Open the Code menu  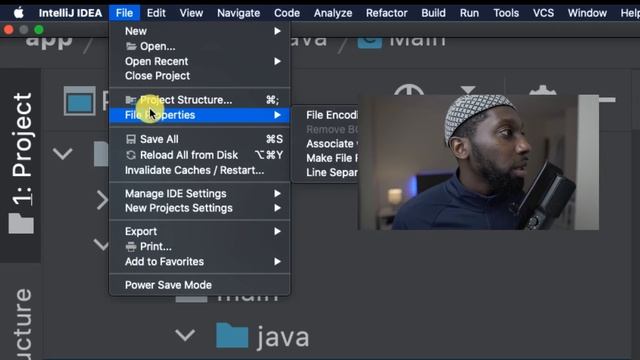(x=287, y=13)
